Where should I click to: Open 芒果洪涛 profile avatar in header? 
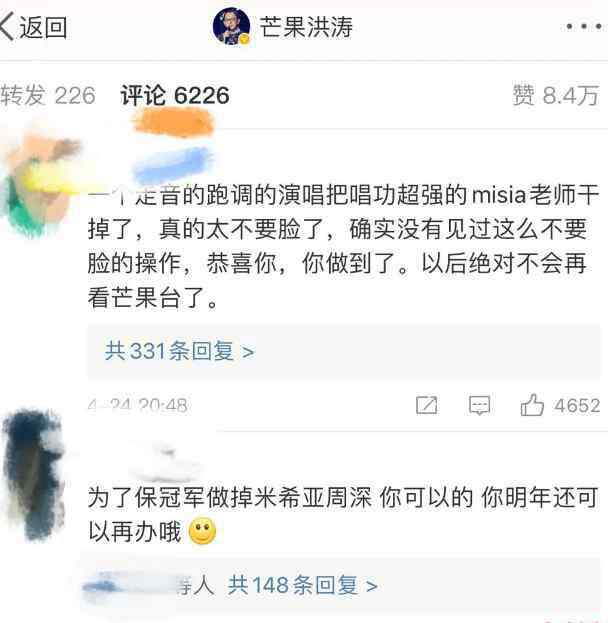point(232,26)
